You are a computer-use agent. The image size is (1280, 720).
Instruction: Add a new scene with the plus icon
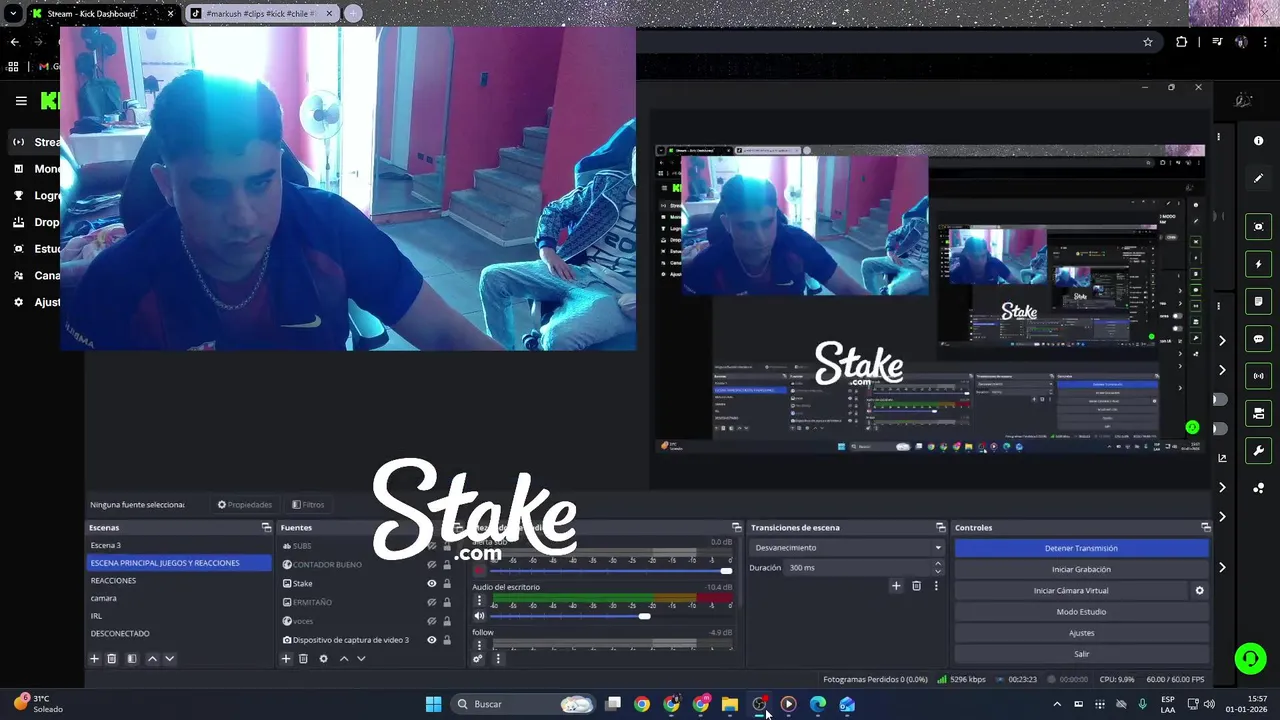(94, 659)
